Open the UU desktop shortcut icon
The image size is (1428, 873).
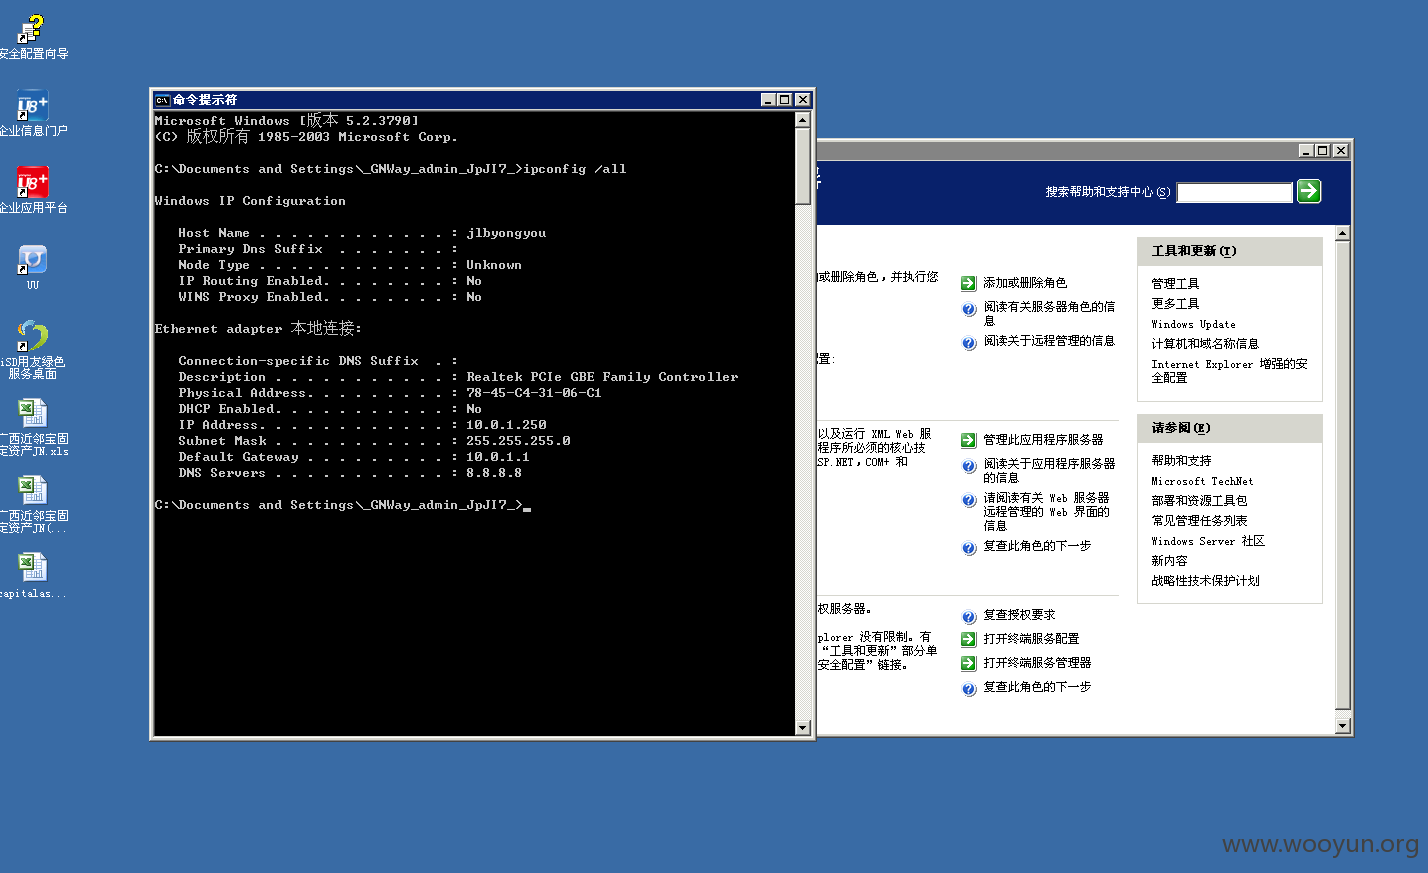tap(33, 260)
